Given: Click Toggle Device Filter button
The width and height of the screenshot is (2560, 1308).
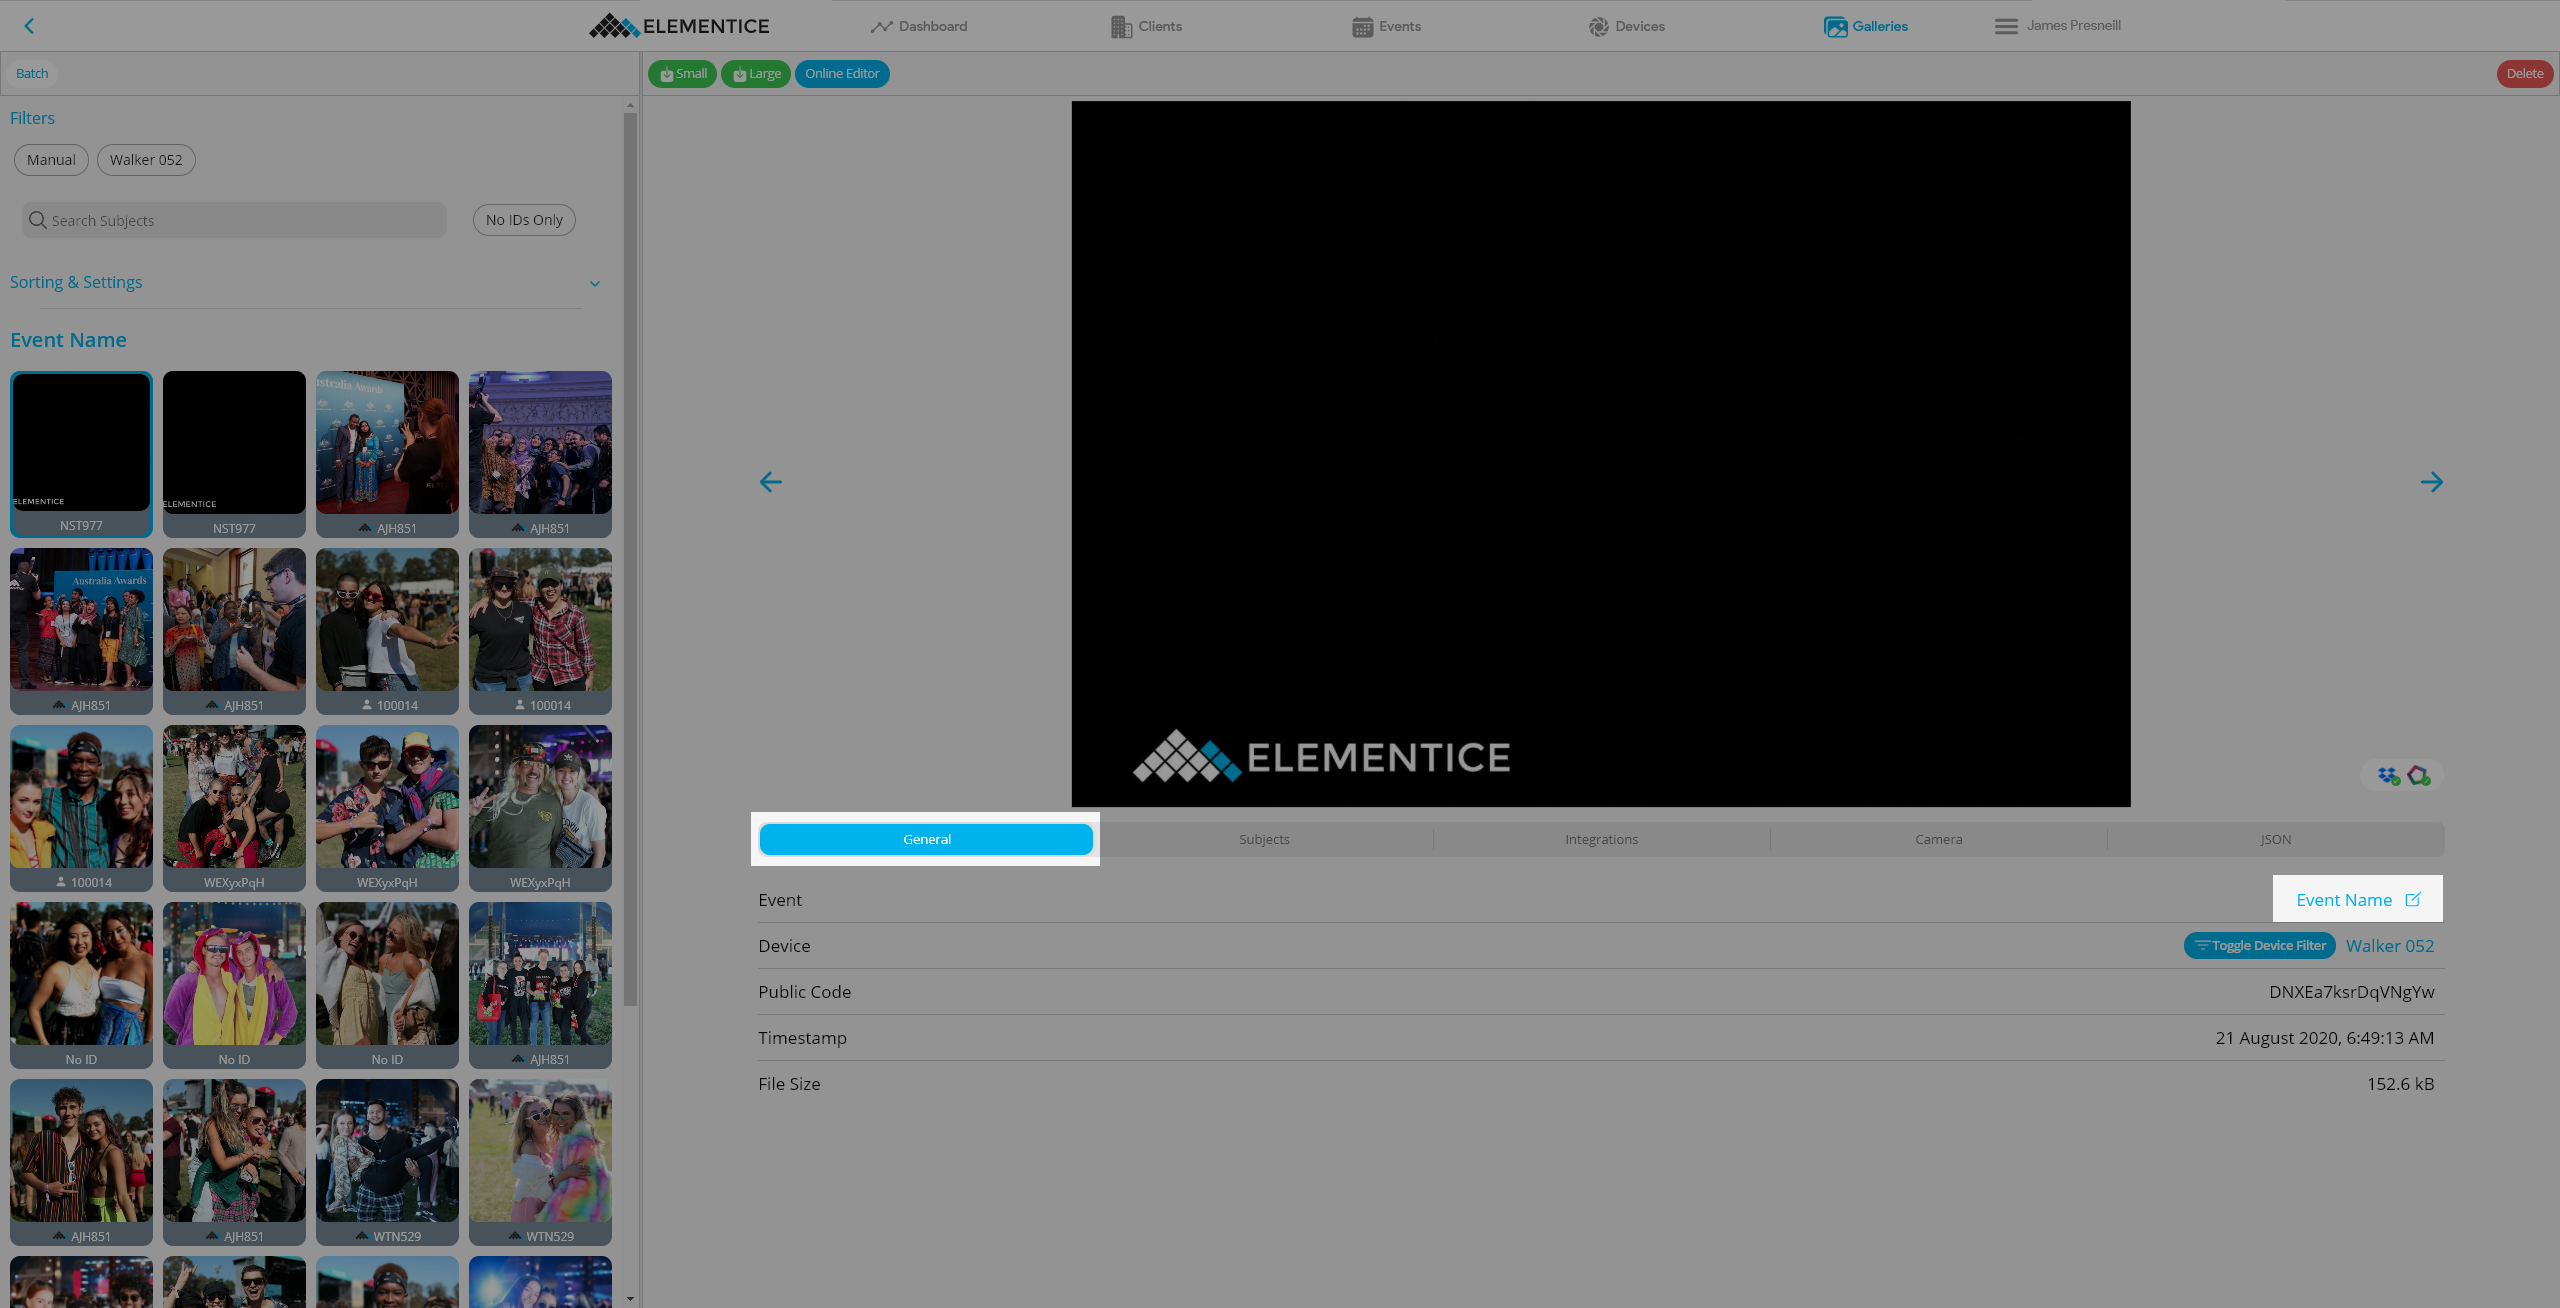Looking at the screenshot, I should 2259,946.
